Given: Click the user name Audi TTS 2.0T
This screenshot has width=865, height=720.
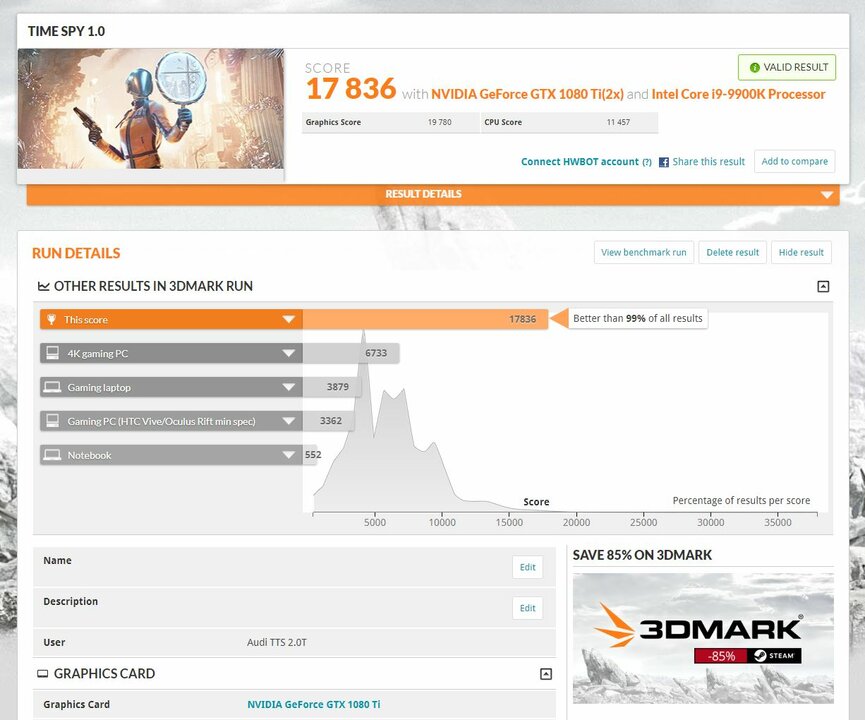Looking at the screenshot, I should pos(277,643).
